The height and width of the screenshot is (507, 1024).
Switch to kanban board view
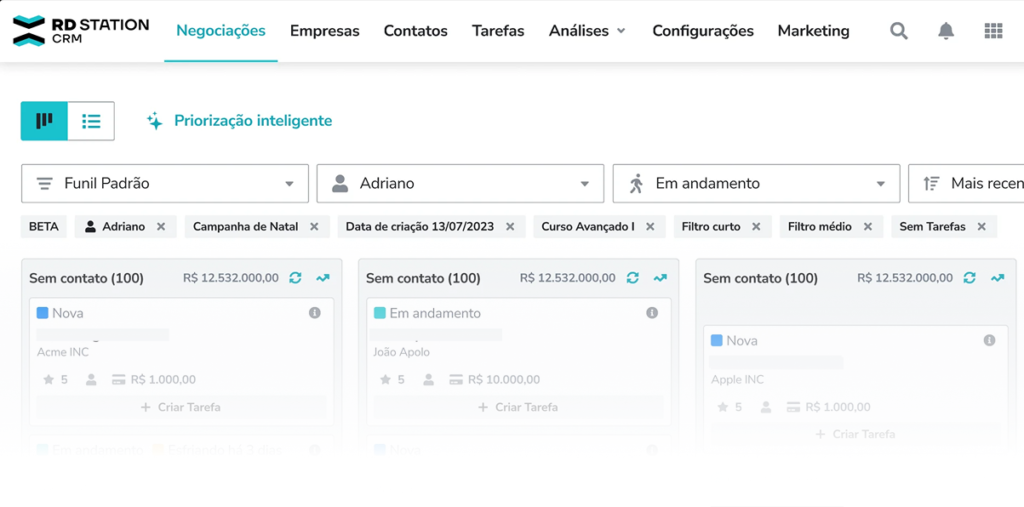point(44,121)
